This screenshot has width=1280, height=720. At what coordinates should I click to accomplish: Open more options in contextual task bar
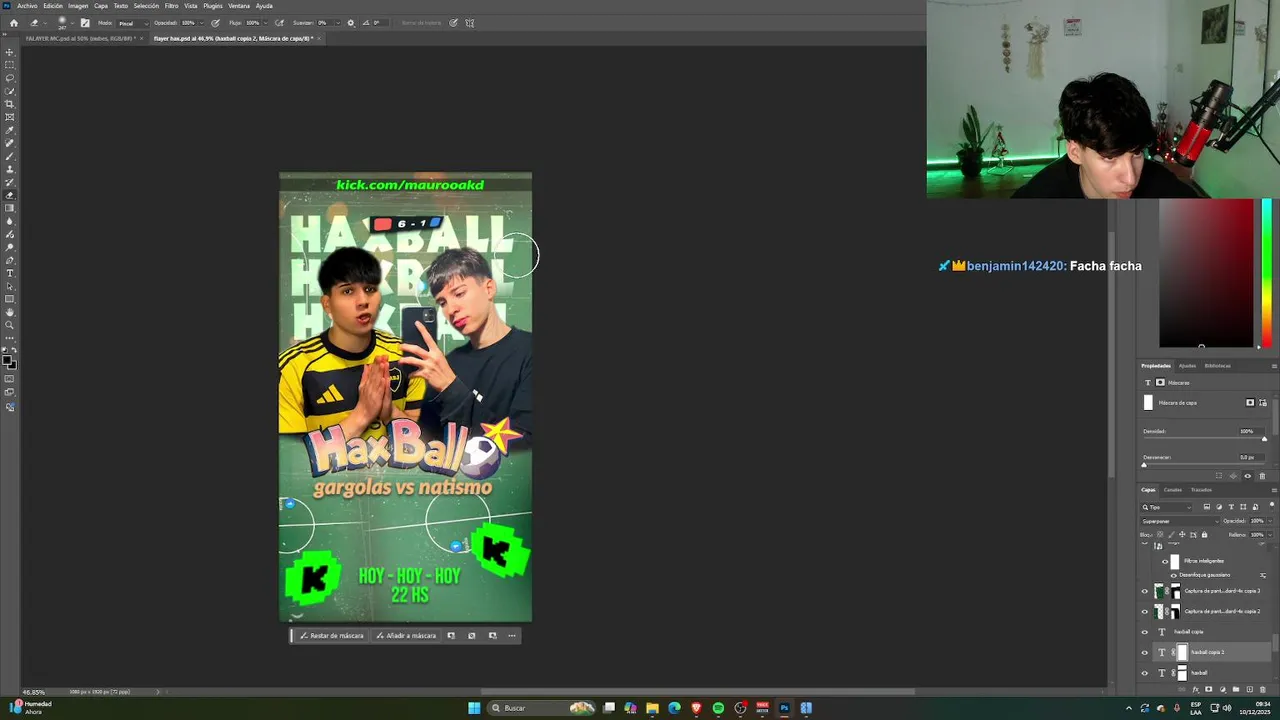pos(512,636)
